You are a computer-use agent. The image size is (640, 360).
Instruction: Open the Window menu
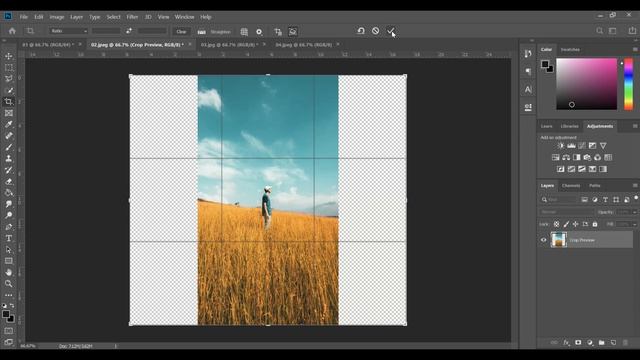tap(184, 17)
